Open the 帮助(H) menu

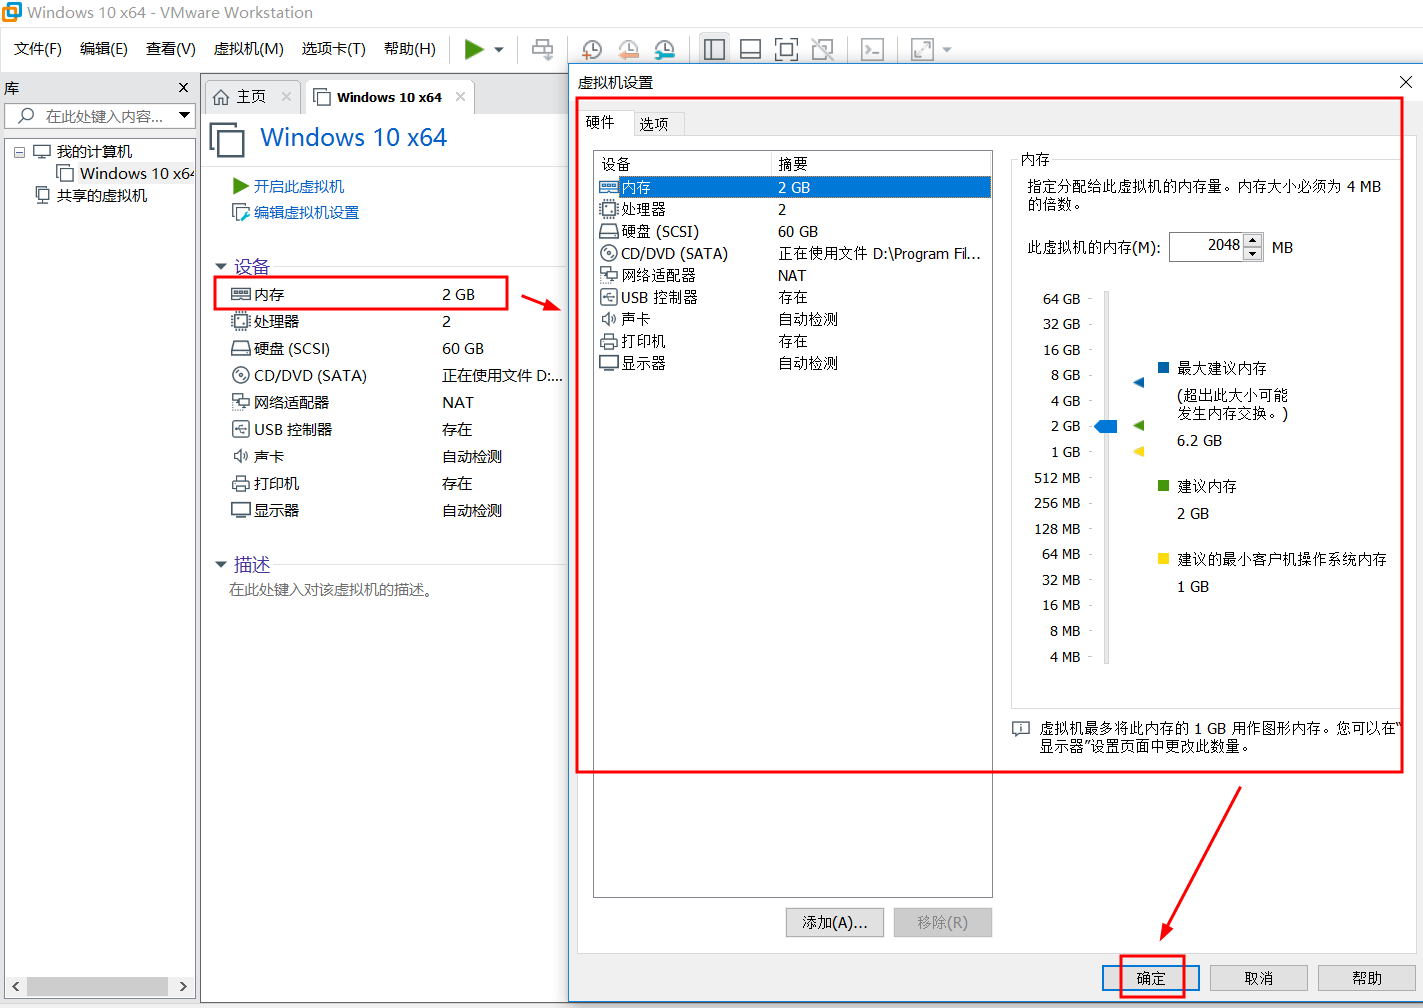coord(410,48)
